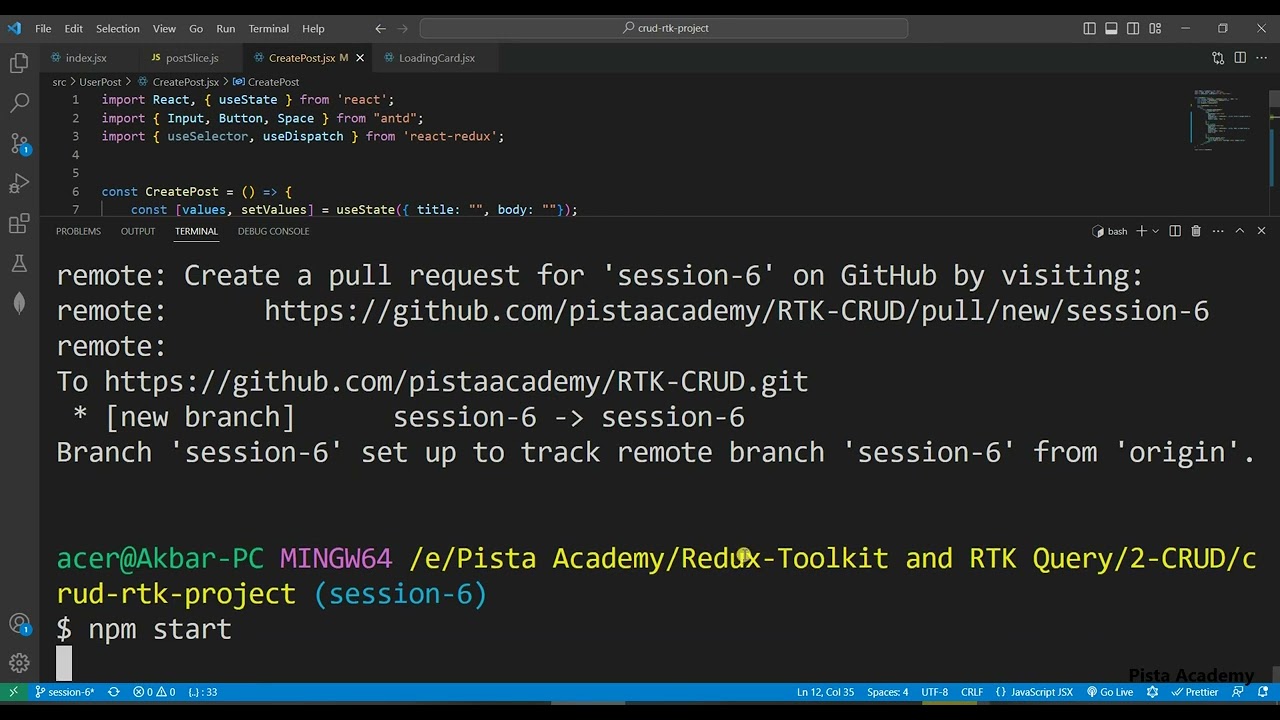Click feedback icon in status bar
This screenshot has height=720, width=1280.
(1238, 692)
